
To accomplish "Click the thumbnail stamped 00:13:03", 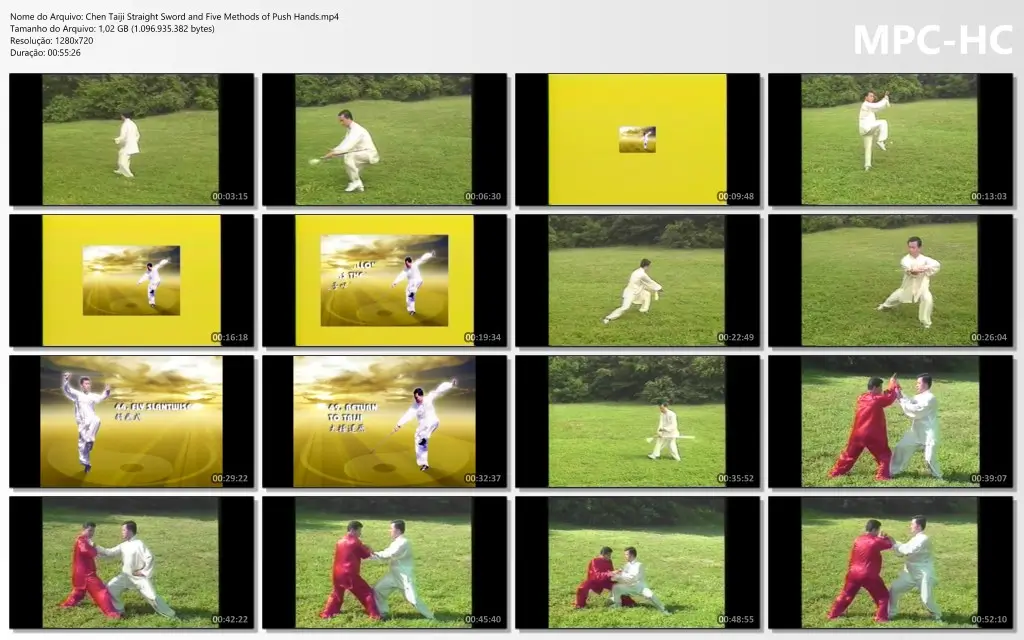I will (x=890, y=140).
